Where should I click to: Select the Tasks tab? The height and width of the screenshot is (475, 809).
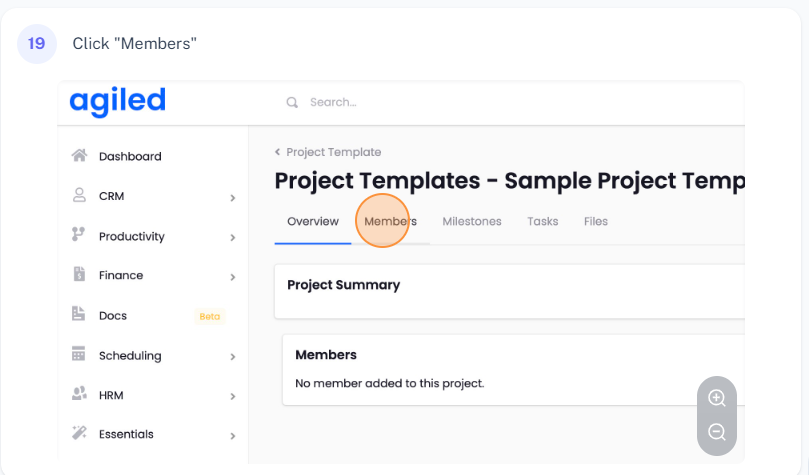coord(543,221)
